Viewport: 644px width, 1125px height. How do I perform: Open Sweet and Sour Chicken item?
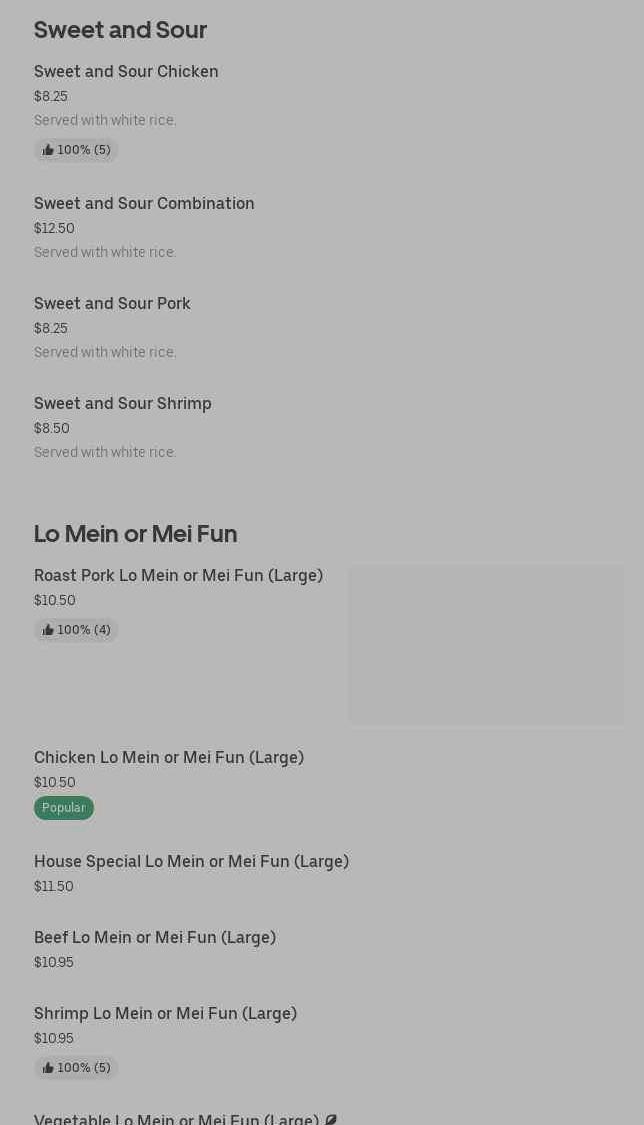point(126,72)
